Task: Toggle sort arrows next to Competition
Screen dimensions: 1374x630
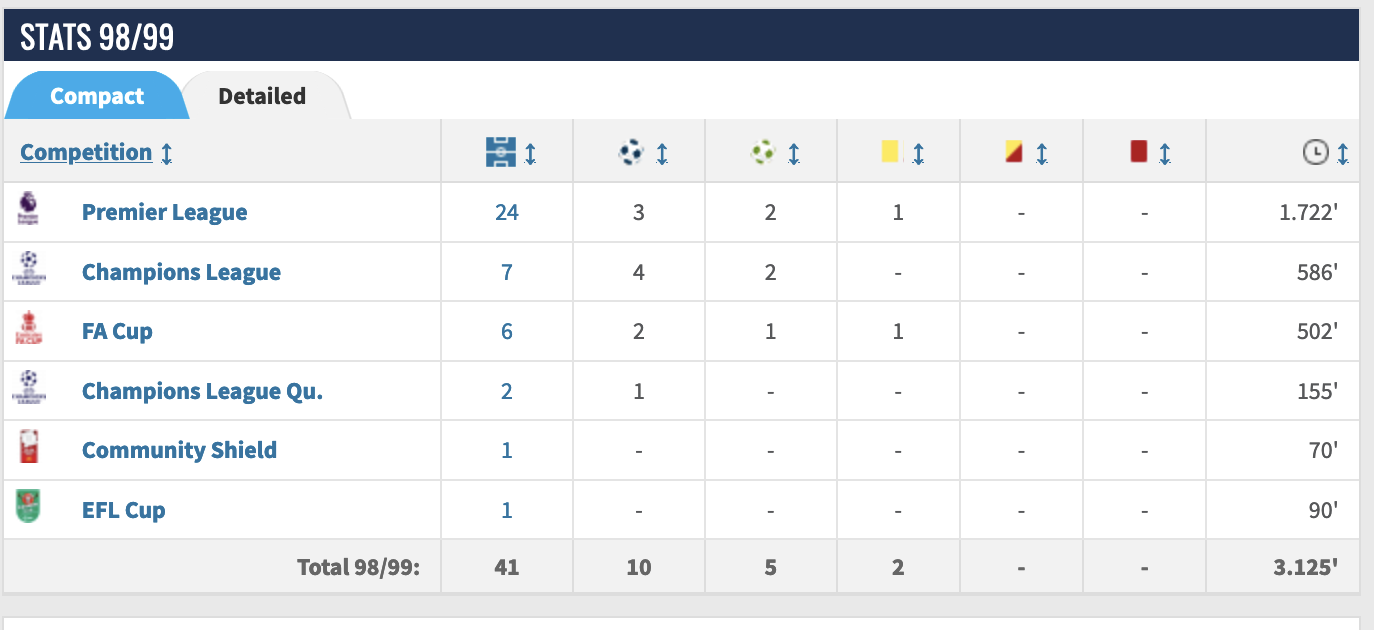Action: point(167,154)
